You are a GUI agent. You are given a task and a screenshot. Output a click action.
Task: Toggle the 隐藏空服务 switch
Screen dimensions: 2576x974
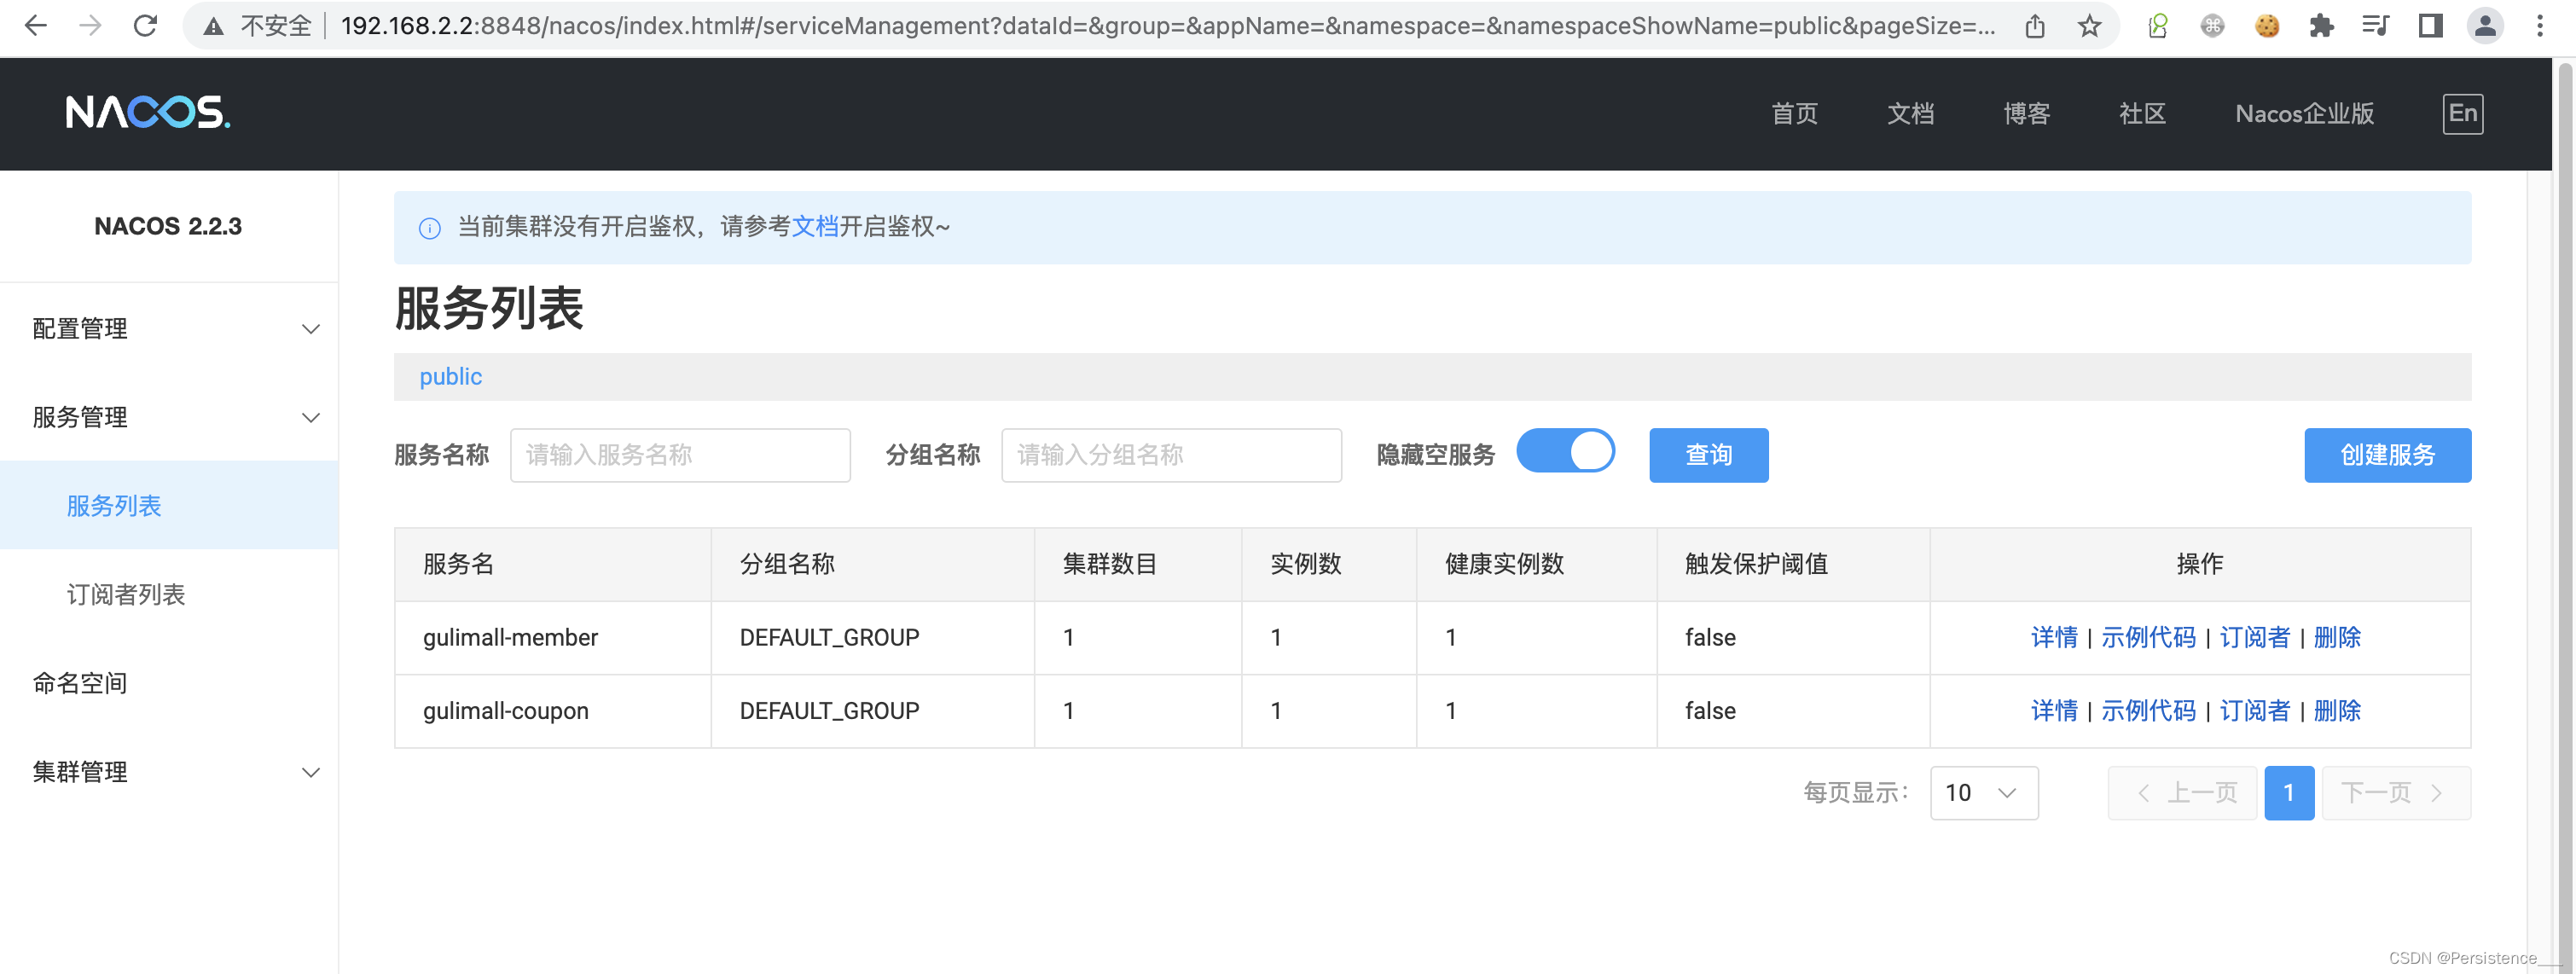click(x=1565, y=451)
